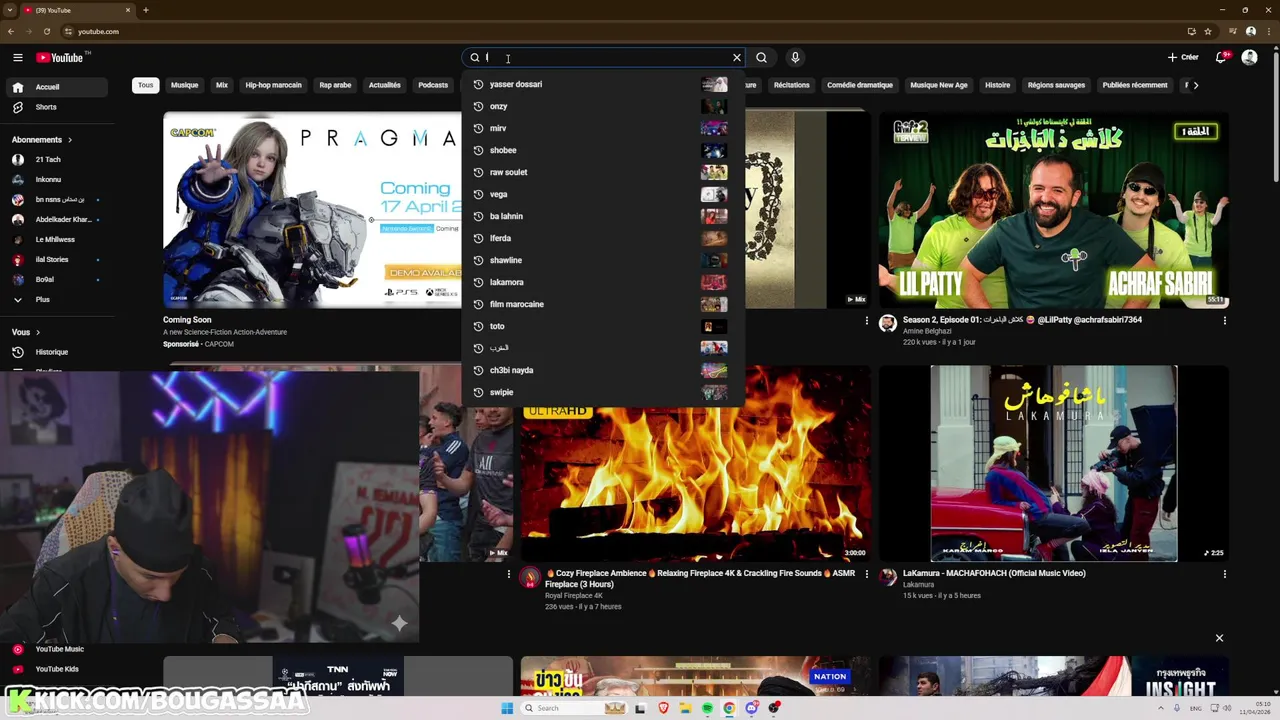Open Abdelkader Khar... channel subscription
Viewport: 1280px width, 720px height.
pyautogui.click(x=55, y=220)
